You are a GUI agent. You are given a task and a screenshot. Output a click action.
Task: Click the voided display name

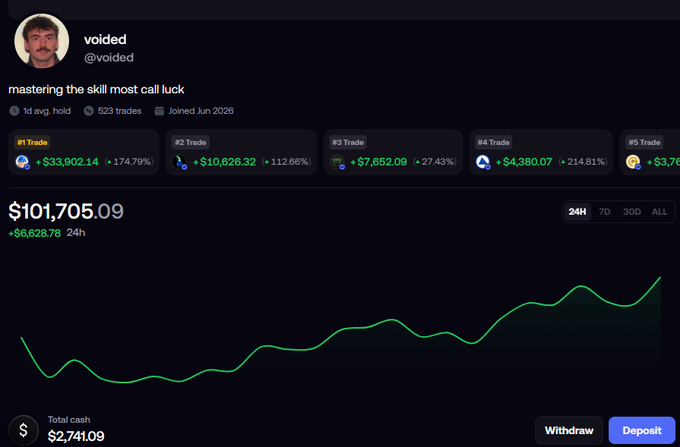(x=105, y=39)
